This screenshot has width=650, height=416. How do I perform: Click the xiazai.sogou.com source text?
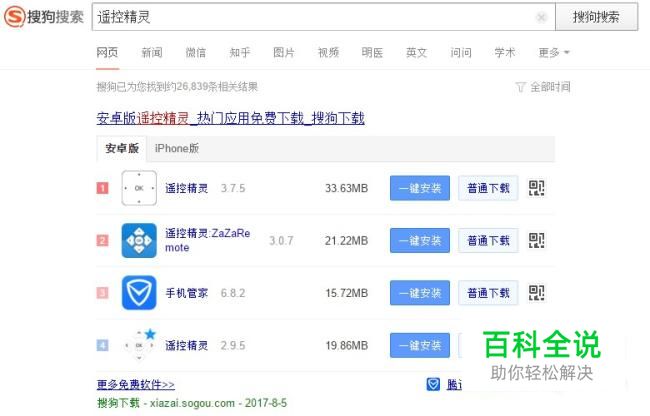[192, 403]
